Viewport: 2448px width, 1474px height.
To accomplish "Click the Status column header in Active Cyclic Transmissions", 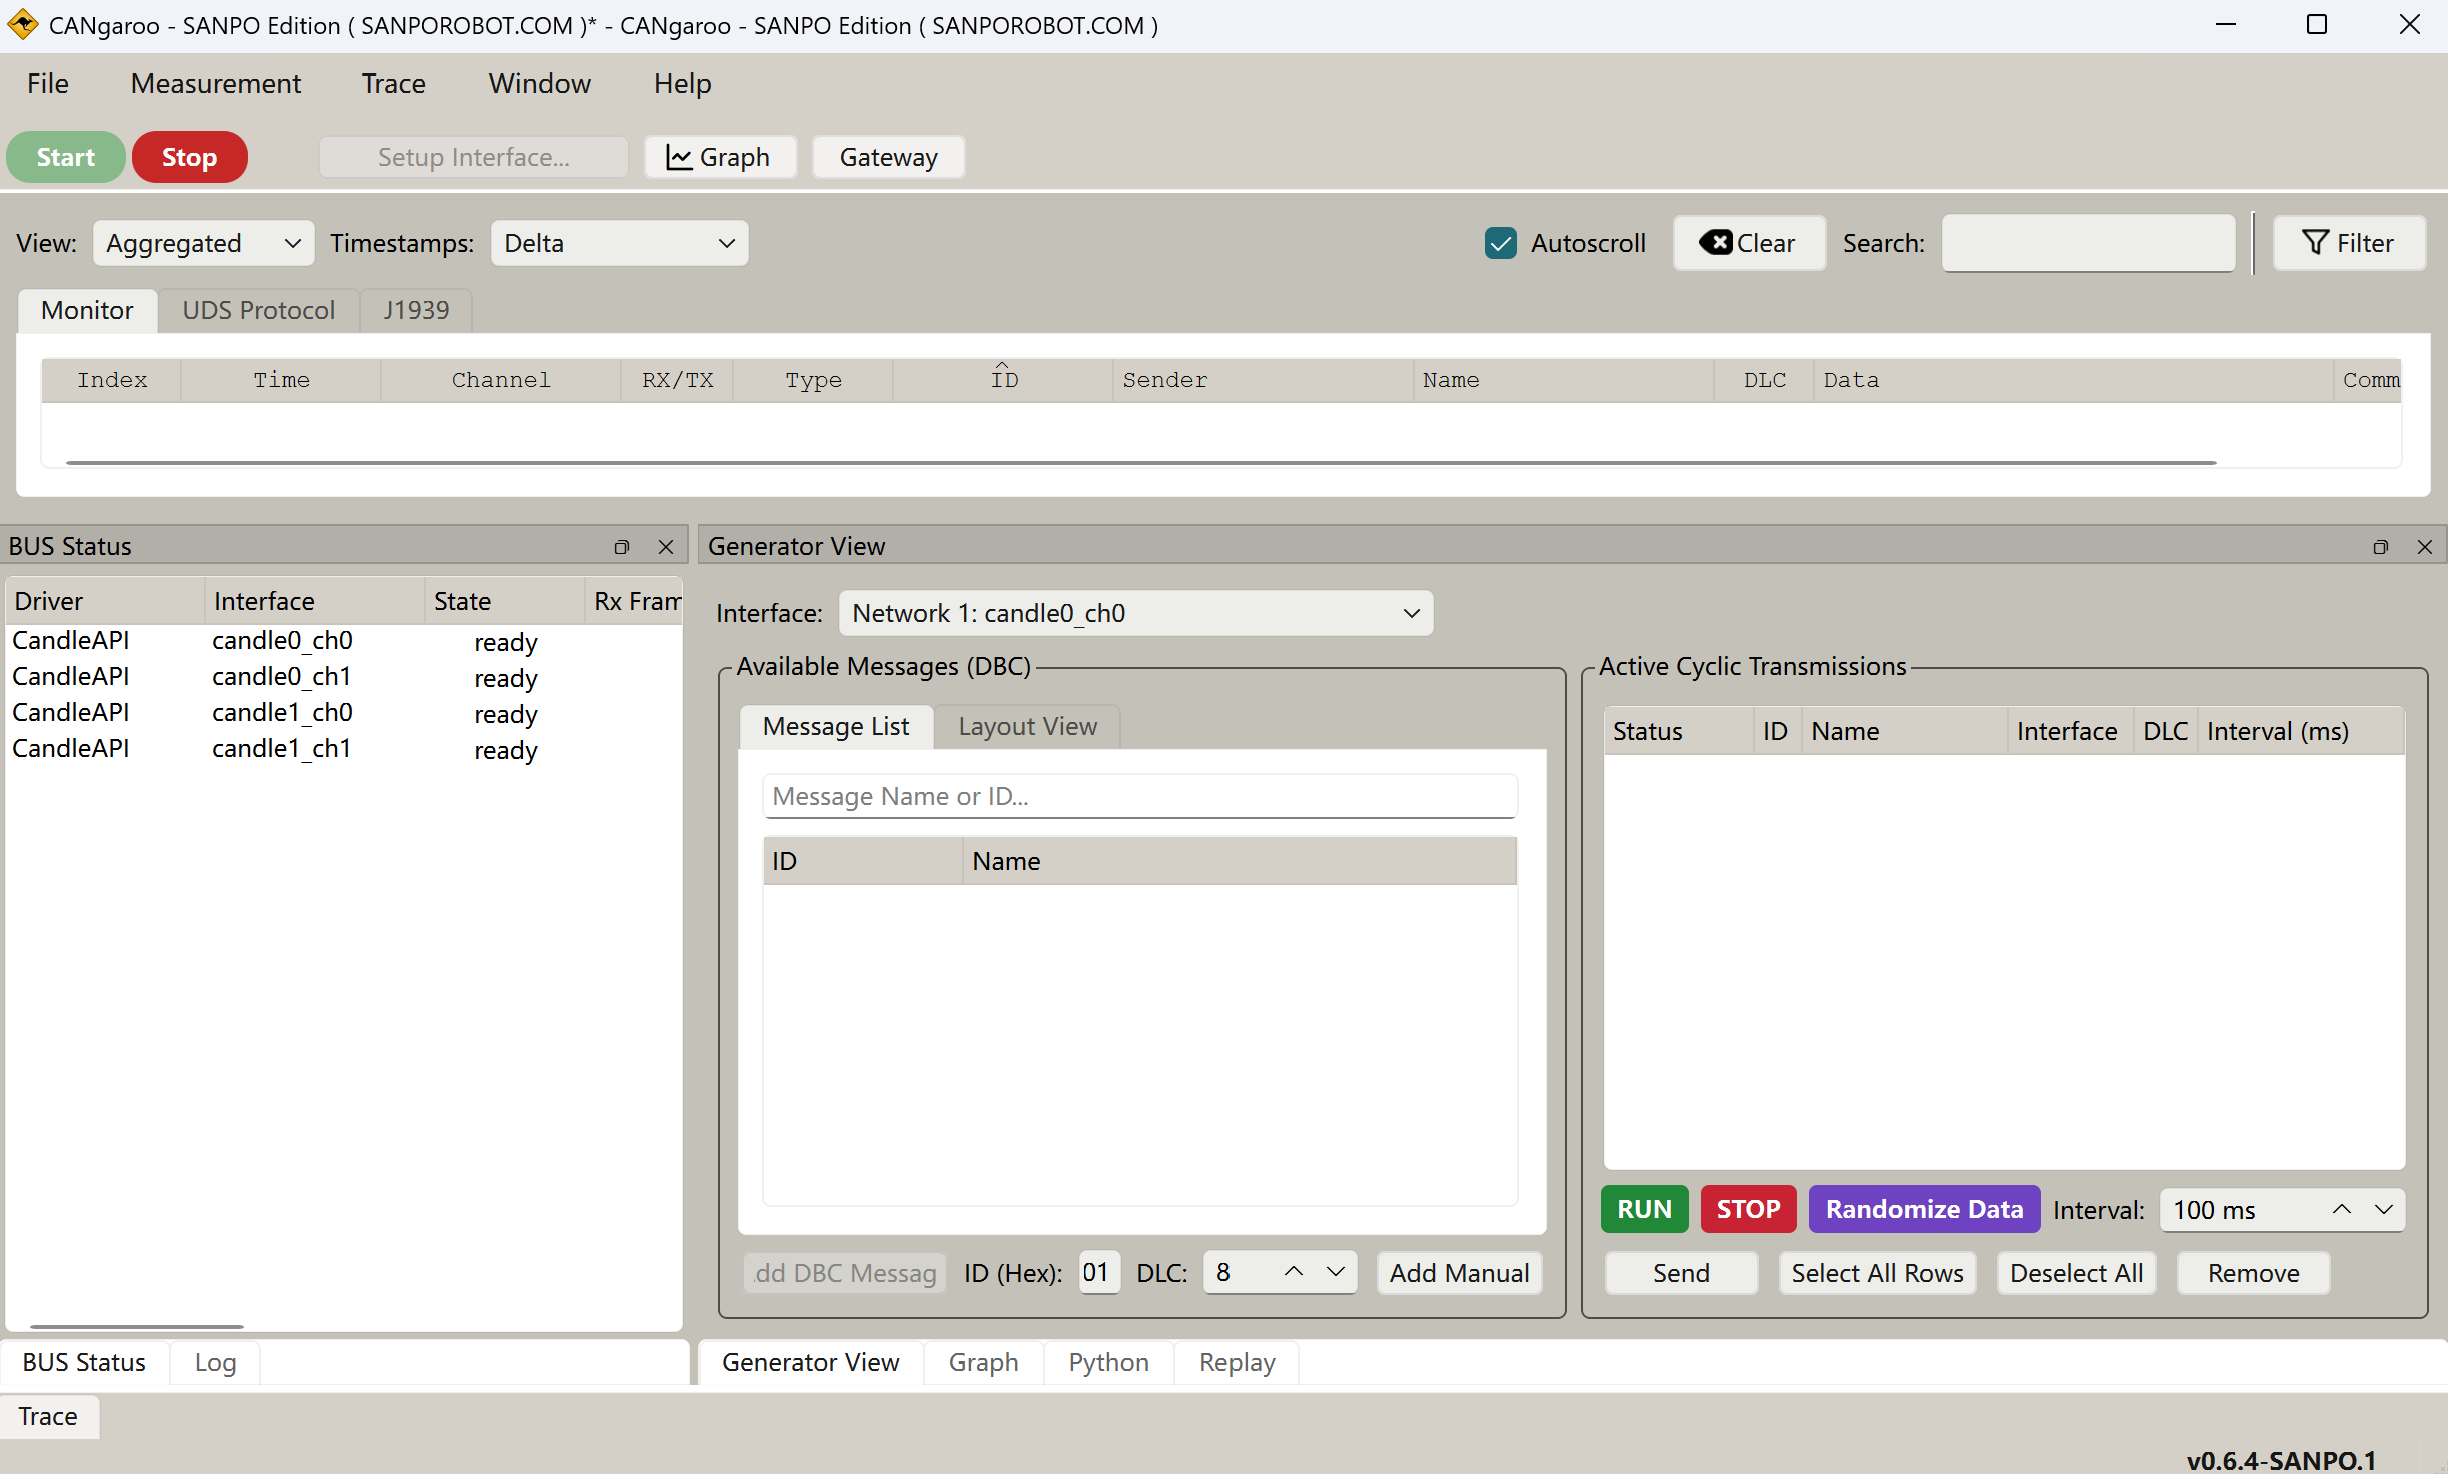I will pos(1679,731).
